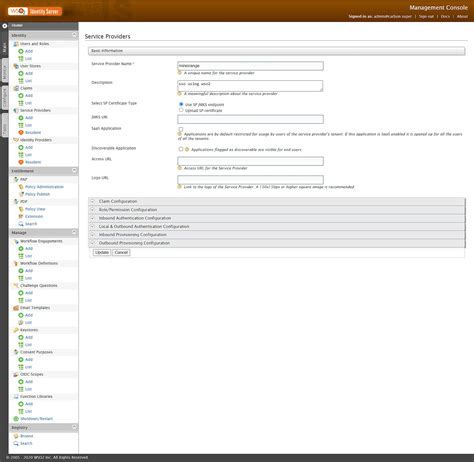Viewport: 474px width, 462px height.
Task: Click the JWKS URI input field
Action: [250, 119]
